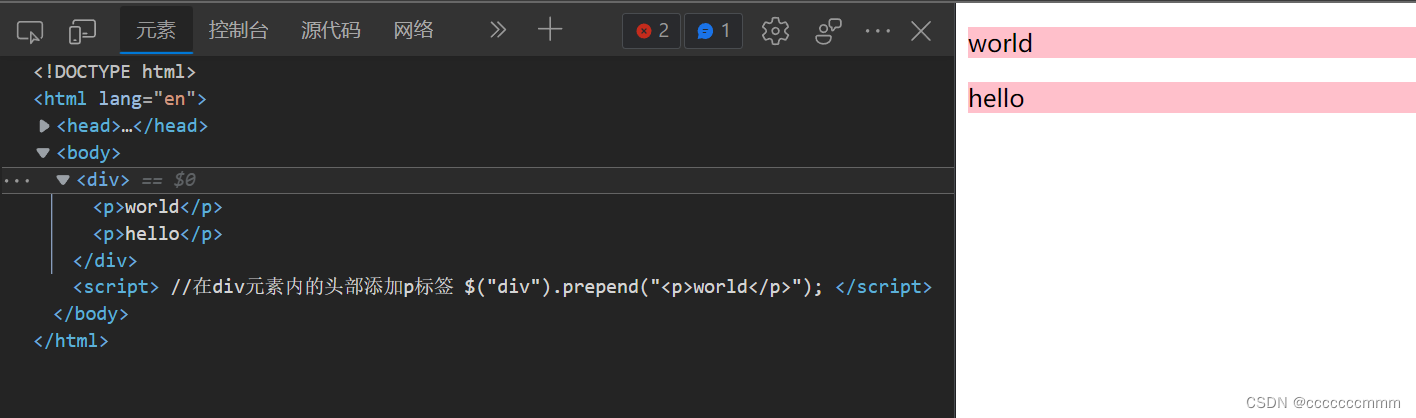Select the closing </div> tag

pos(105,261)
